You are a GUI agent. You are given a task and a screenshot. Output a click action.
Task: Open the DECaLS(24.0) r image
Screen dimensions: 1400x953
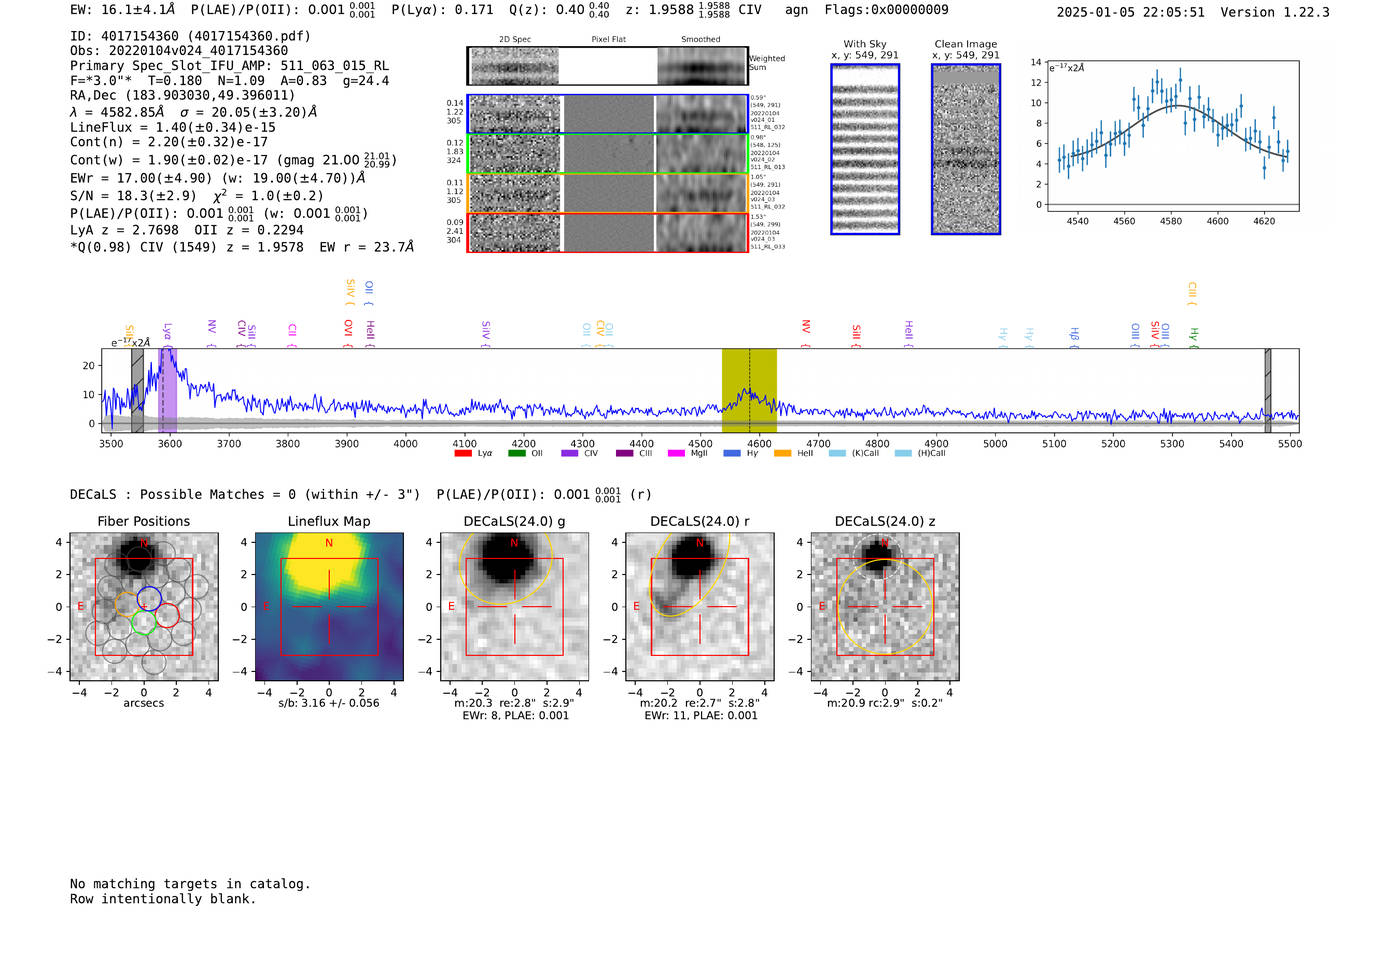(700, 606)
